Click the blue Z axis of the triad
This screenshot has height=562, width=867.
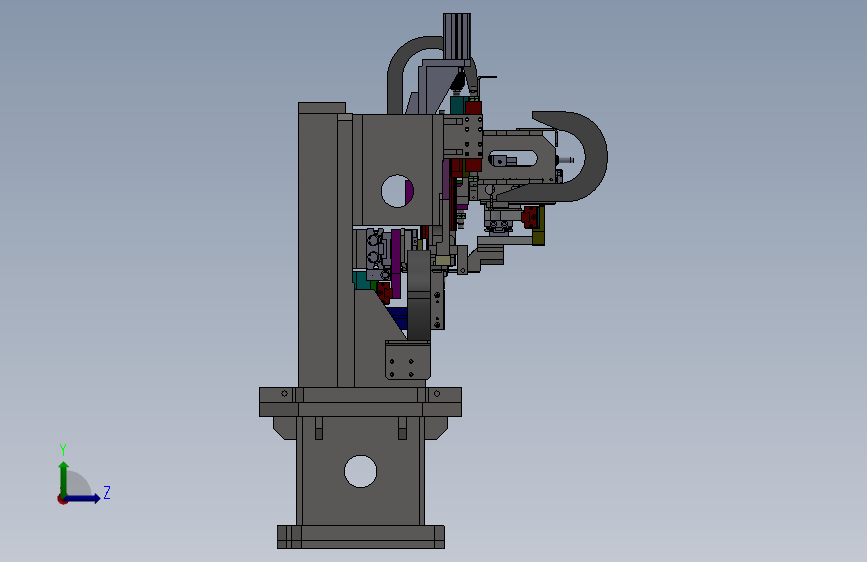click(x=83, y=498)
